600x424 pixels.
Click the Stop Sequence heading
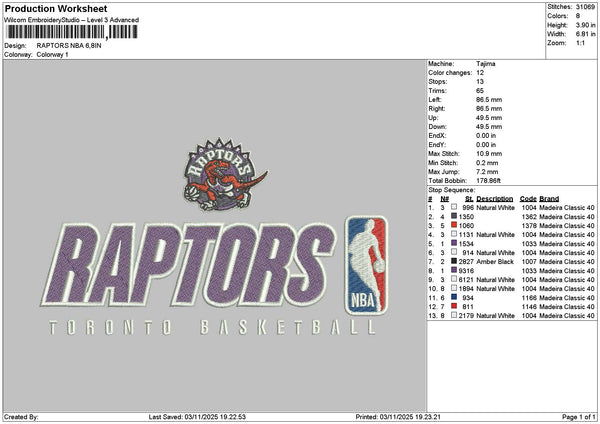pyautogui.click(x=451, y=190)
